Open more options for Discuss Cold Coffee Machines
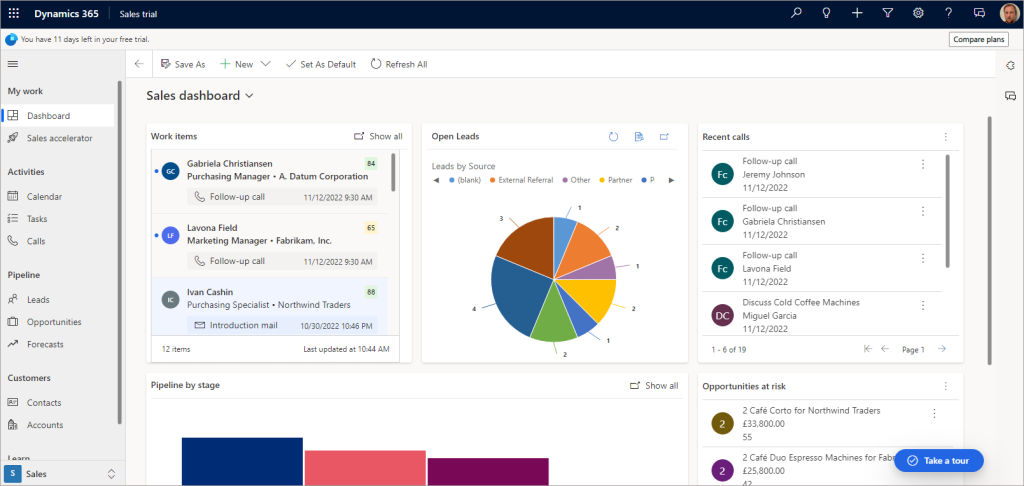The width and height of the screenshot is (1024, 486). point(923,305)
